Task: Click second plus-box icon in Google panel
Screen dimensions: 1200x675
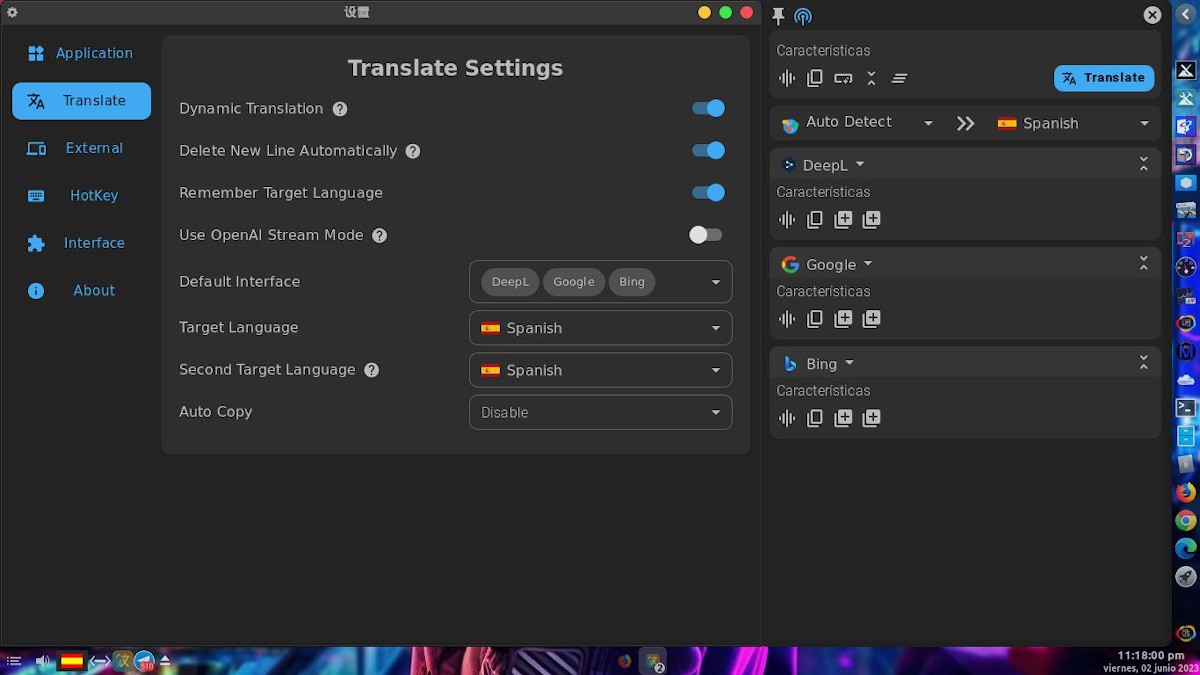Action: tap(871, 319)
